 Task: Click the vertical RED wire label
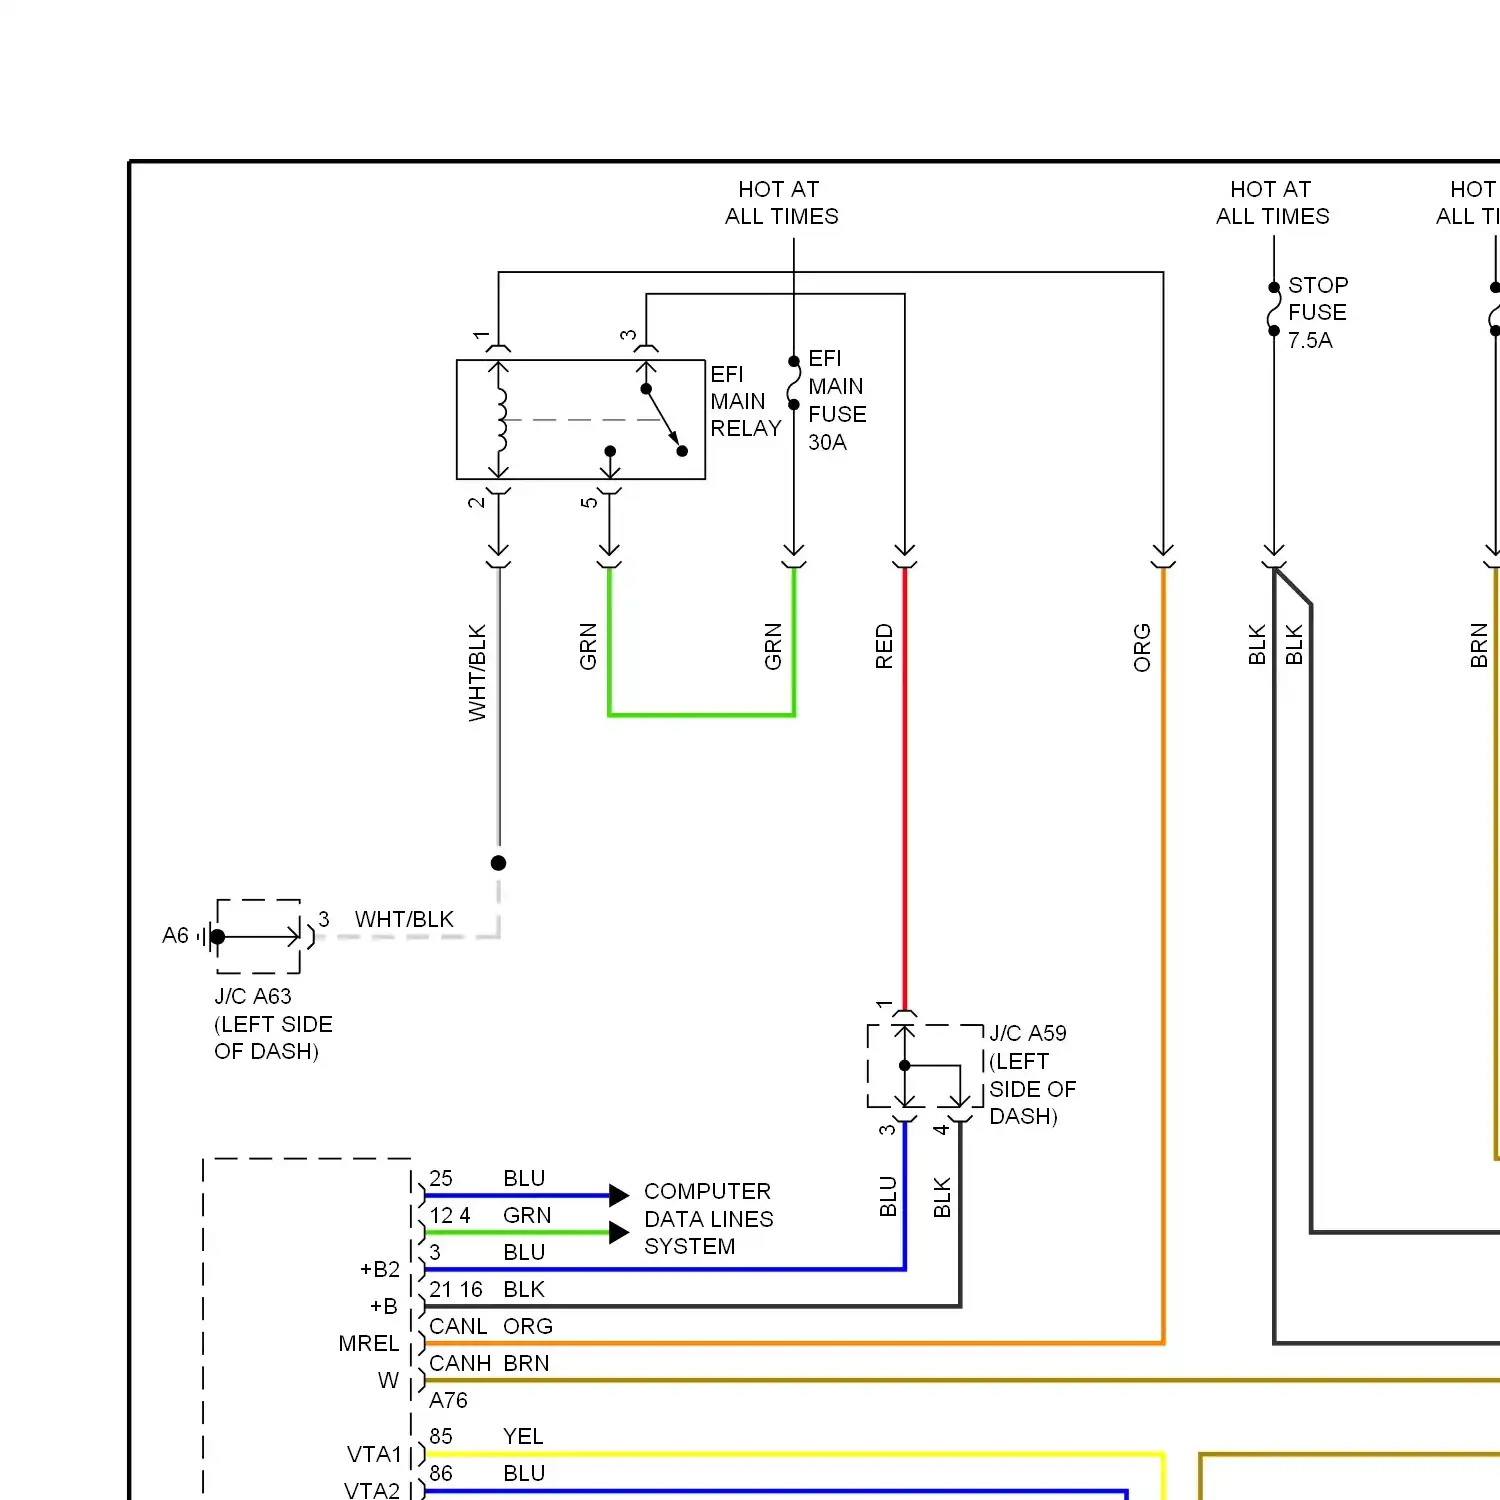click(x=884, y=646)
